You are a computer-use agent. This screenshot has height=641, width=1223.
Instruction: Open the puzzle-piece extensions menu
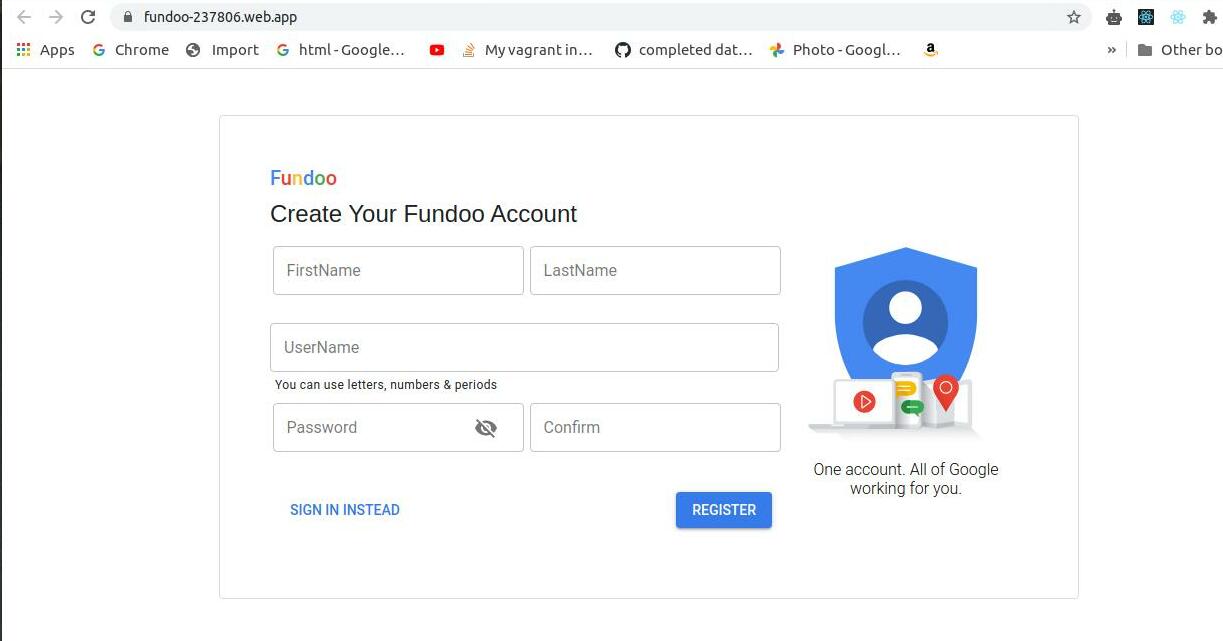click(1209, 17)
